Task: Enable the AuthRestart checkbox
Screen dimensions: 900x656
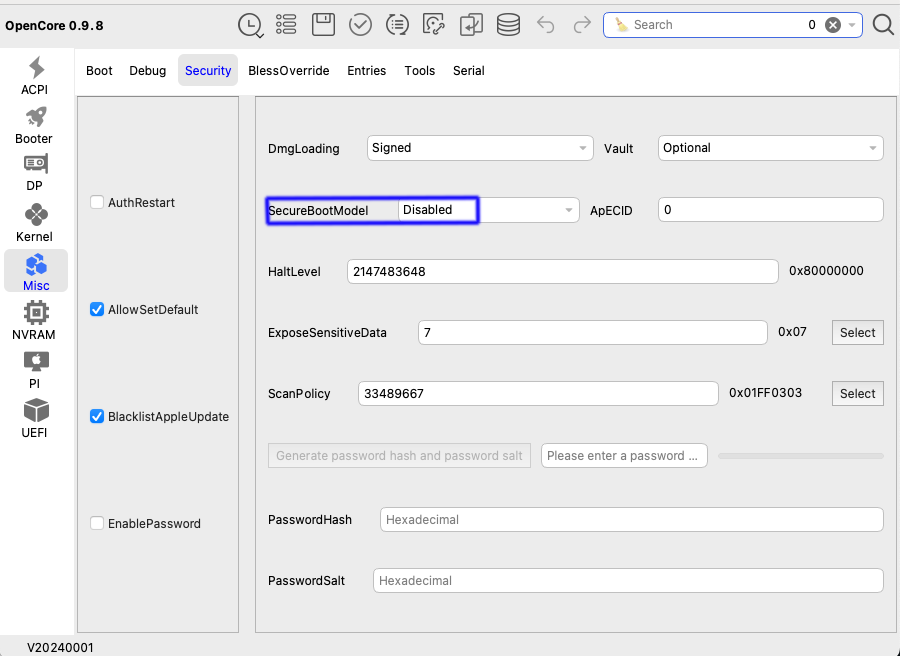Action: (97, 202)
